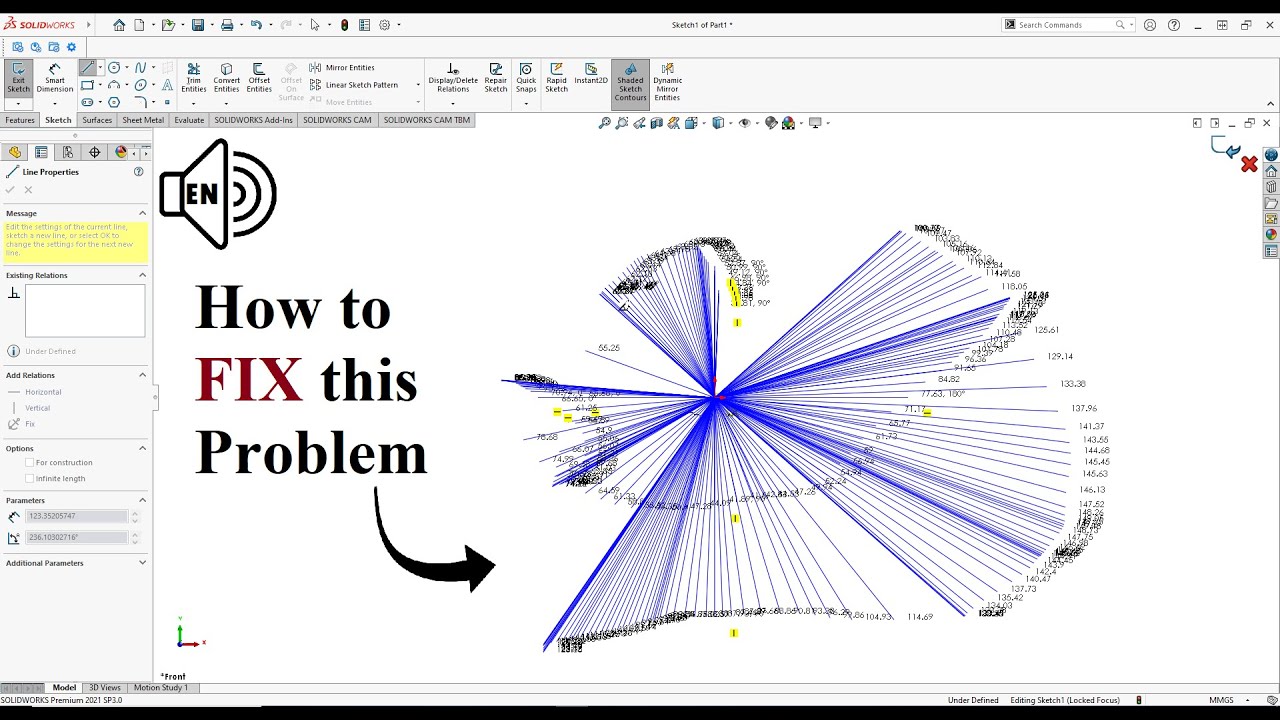Click the Save icon
Viewport: 1280px width, 720px height.
(x=198, y=25)
